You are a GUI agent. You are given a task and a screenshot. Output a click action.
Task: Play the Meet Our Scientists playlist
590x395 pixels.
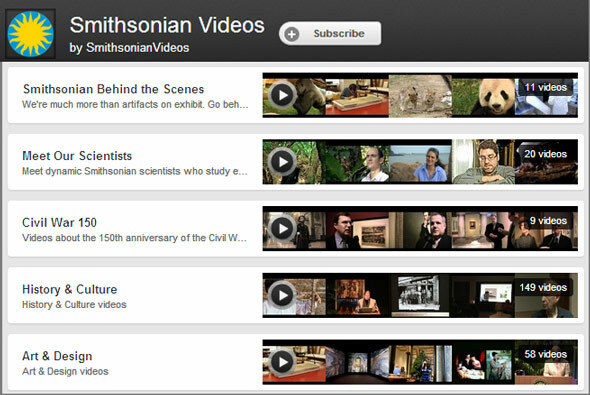pyautogui.click(x=282, y=162)
